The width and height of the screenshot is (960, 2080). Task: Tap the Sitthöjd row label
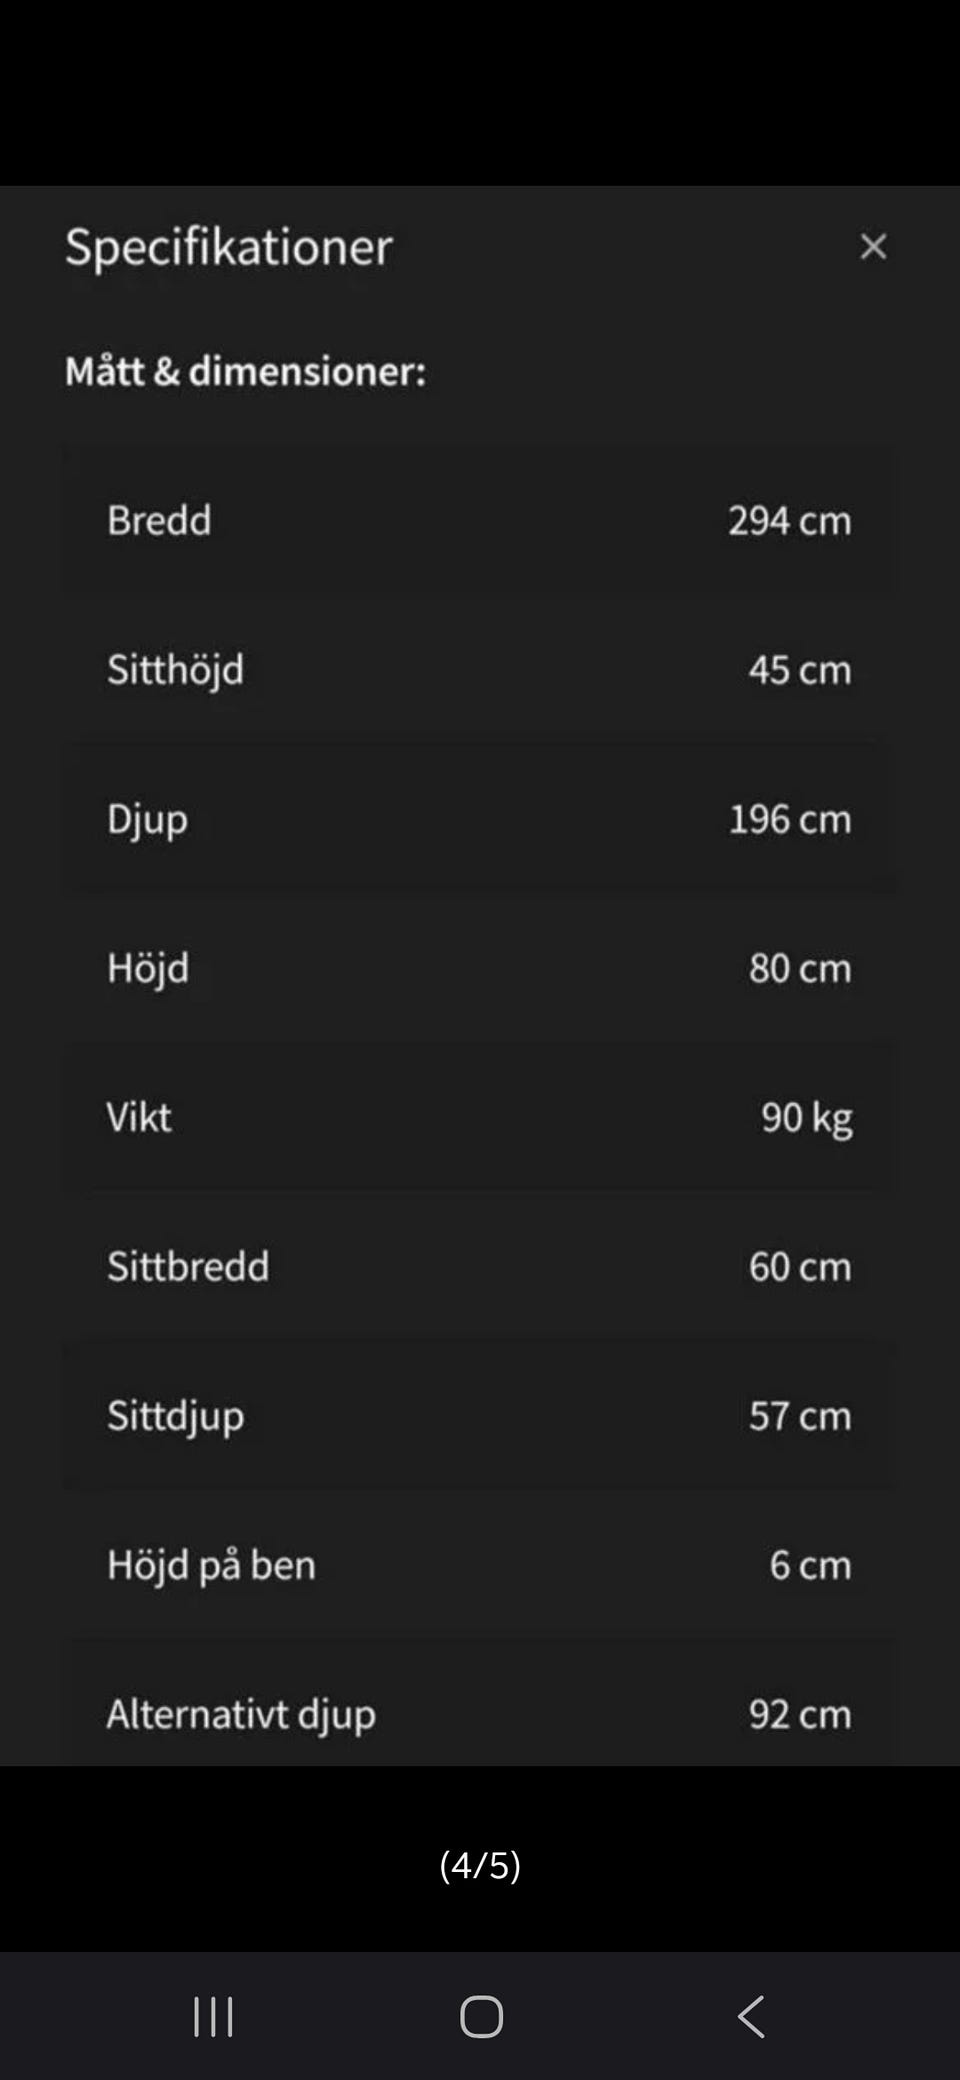pos(175,669)
